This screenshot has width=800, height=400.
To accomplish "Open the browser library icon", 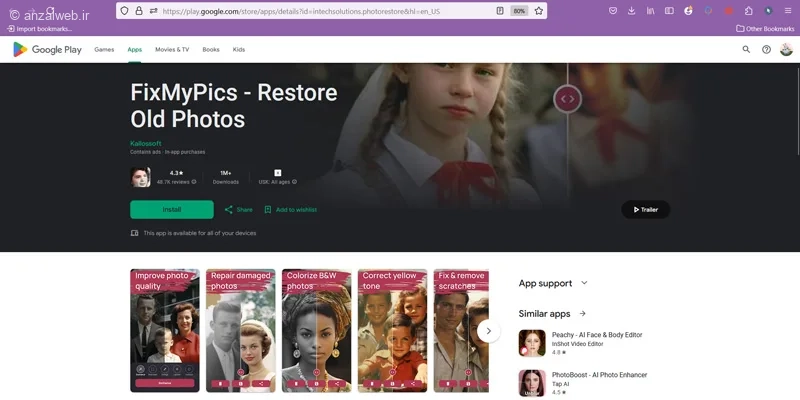I will click(x=651, y=11).
